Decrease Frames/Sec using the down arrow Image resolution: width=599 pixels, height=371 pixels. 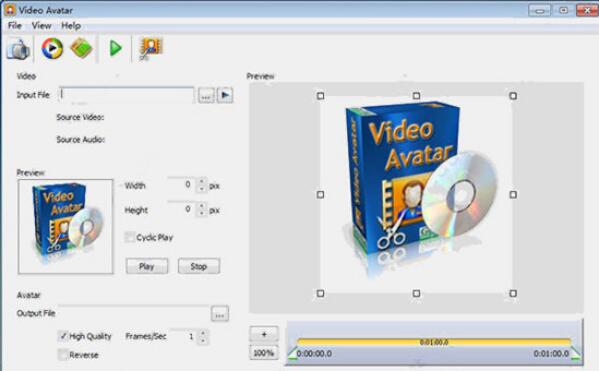click(x=203, y=340)
